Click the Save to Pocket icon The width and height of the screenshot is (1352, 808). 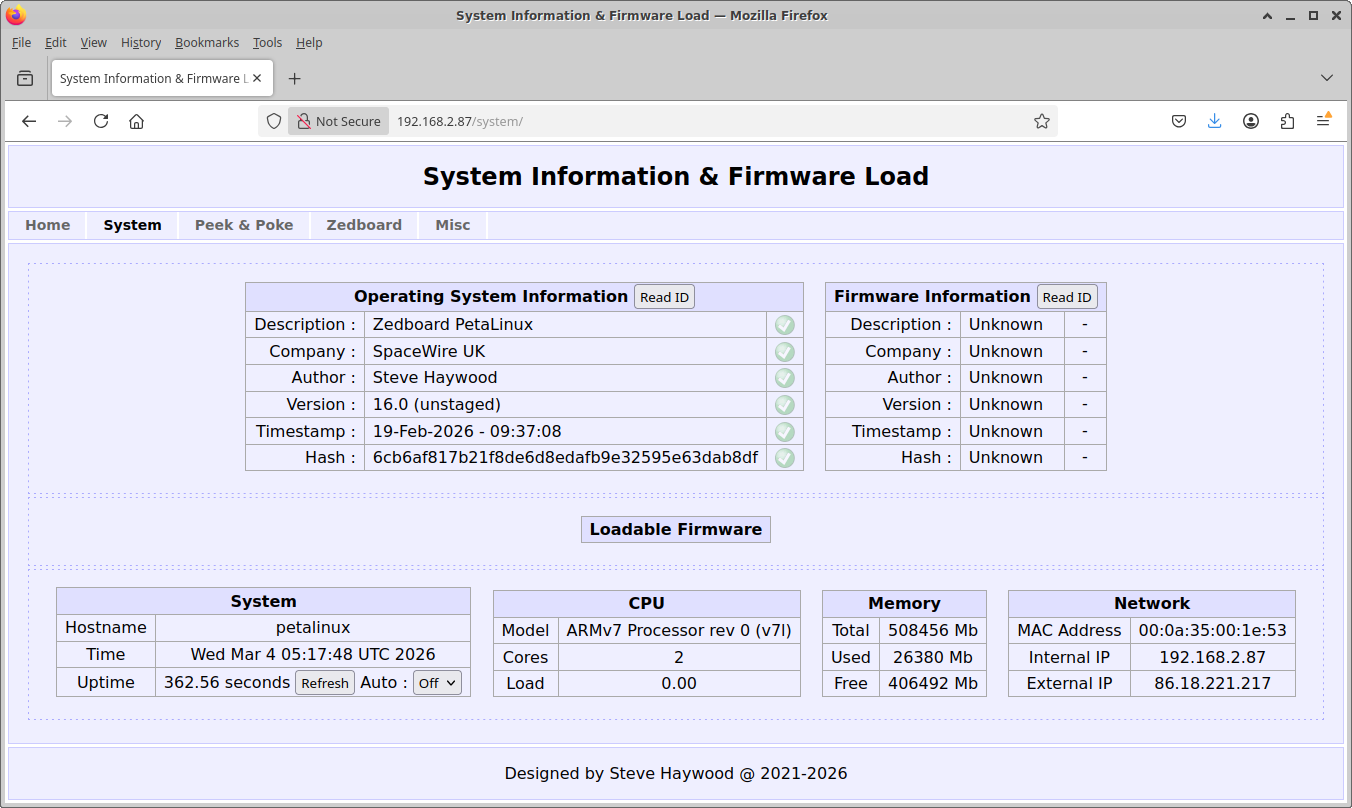click(1179, 121)
